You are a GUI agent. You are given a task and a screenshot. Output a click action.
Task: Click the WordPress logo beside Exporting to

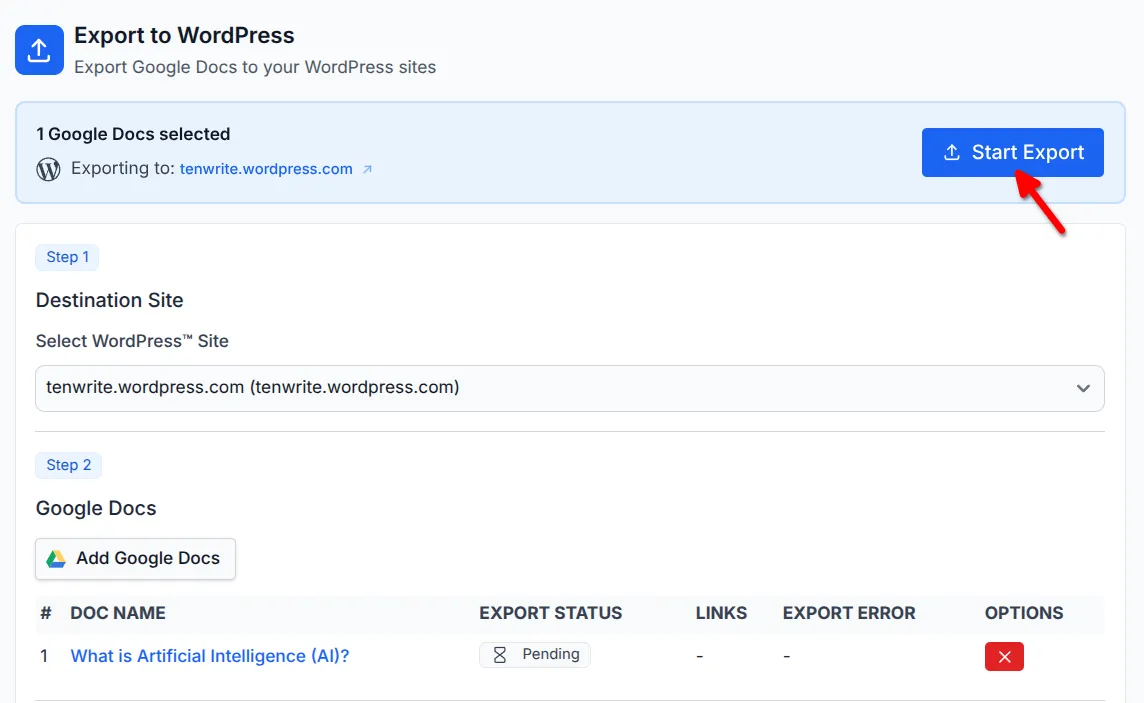[48, 169]
